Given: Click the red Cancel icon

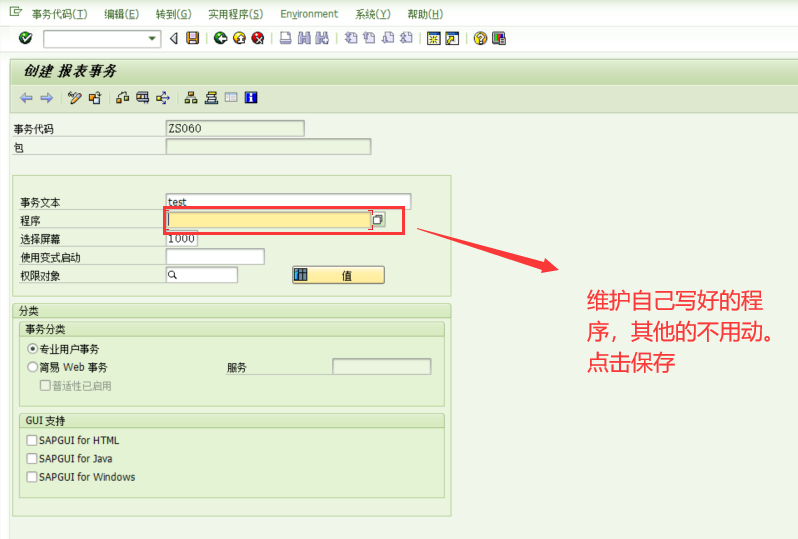Looking at the screenshot, I should pos(258,38).
